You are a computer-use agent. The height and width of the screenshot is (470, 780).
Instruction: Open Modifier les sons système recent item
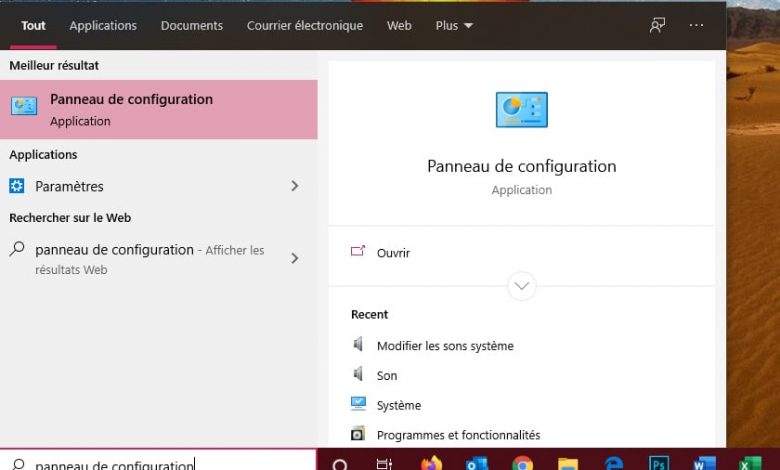point(445,346)
